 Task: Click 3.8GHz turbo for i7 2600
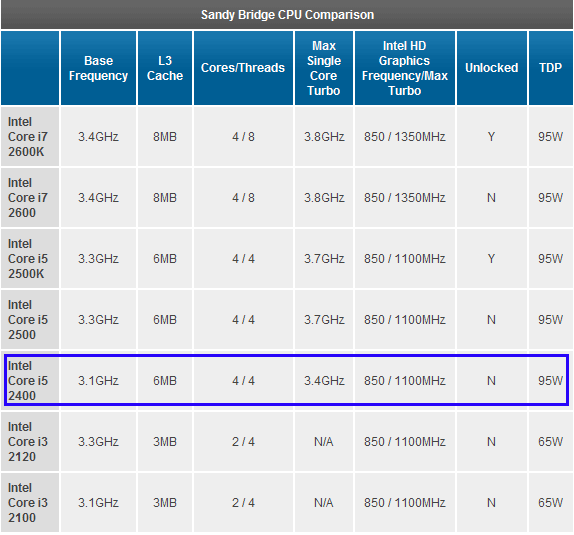pyautogui.click(x=324, y=198)
